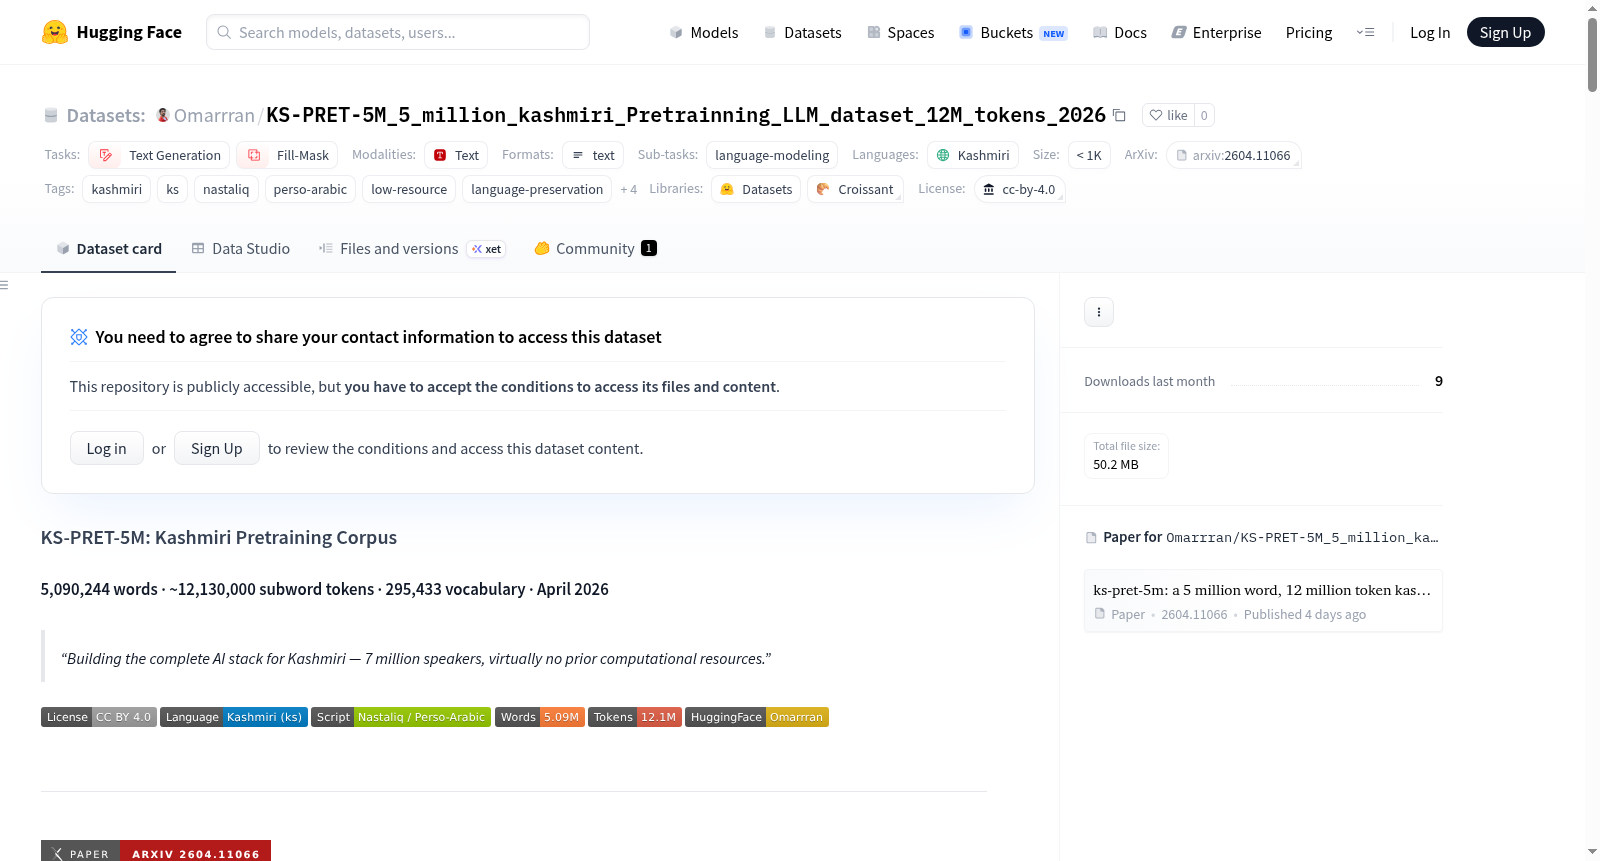This screenshot has width=1600, height=861.
Task: Click the nastaliq tag
Action: pos(226,189)
